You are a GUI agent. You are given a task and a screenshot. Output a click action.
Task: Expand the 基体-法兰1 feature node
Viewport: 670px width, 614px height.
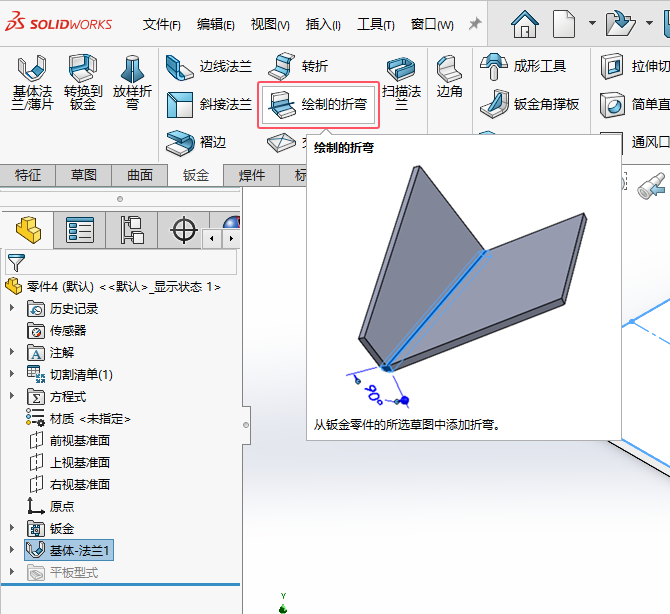[12, 549]
